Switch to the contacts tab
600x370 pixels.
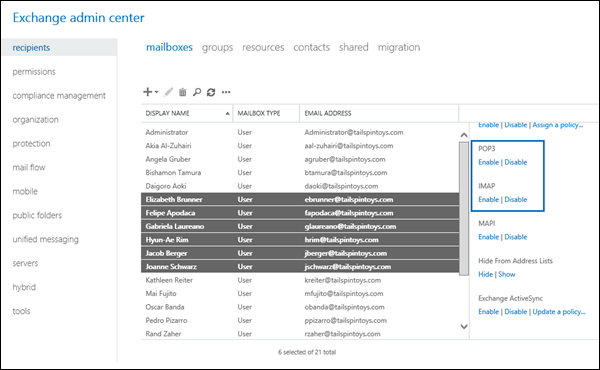pos(311,47)
